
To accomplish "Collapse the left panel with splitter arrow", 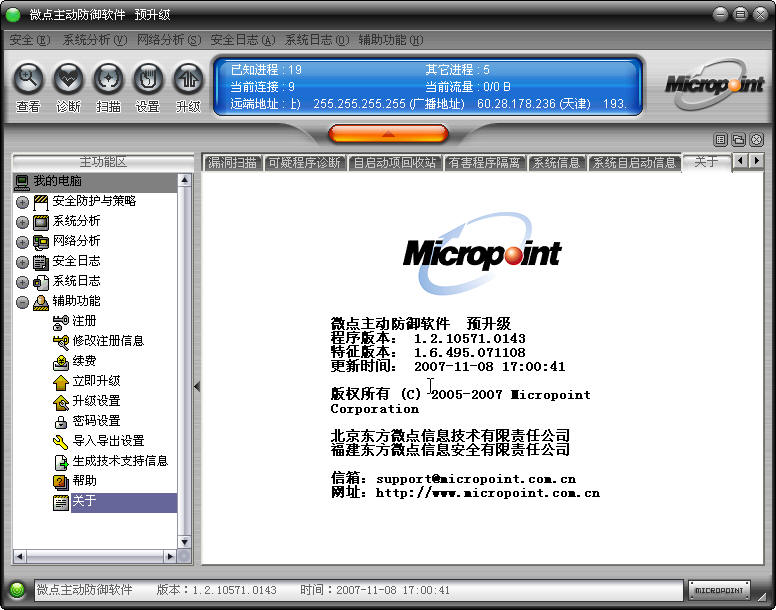I will 197,386.
